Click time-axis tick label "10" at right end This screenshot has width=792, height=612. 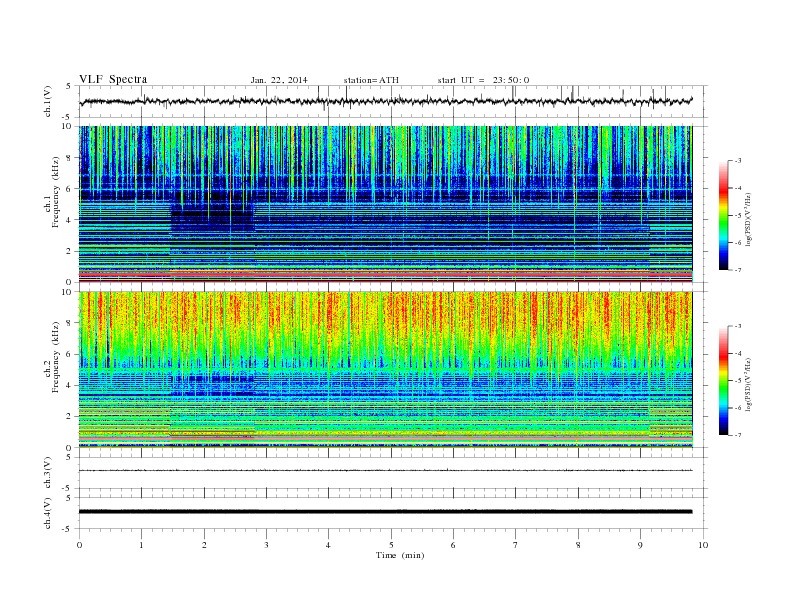point(703,545)
